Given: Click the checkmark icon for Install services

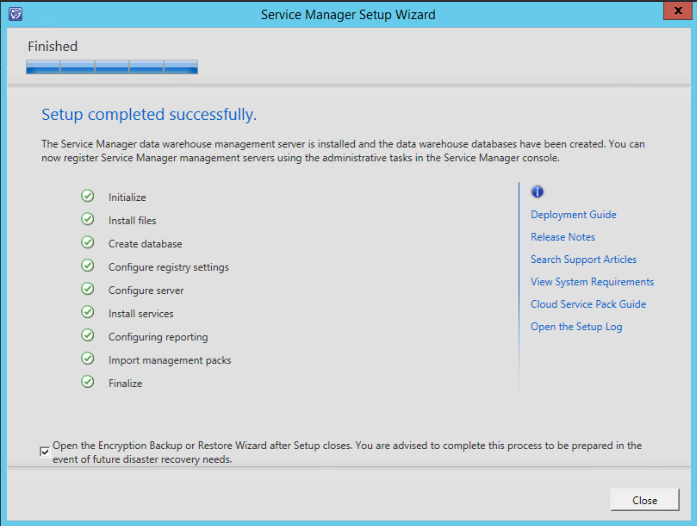Looking at the screenshot, I should 88,313.
